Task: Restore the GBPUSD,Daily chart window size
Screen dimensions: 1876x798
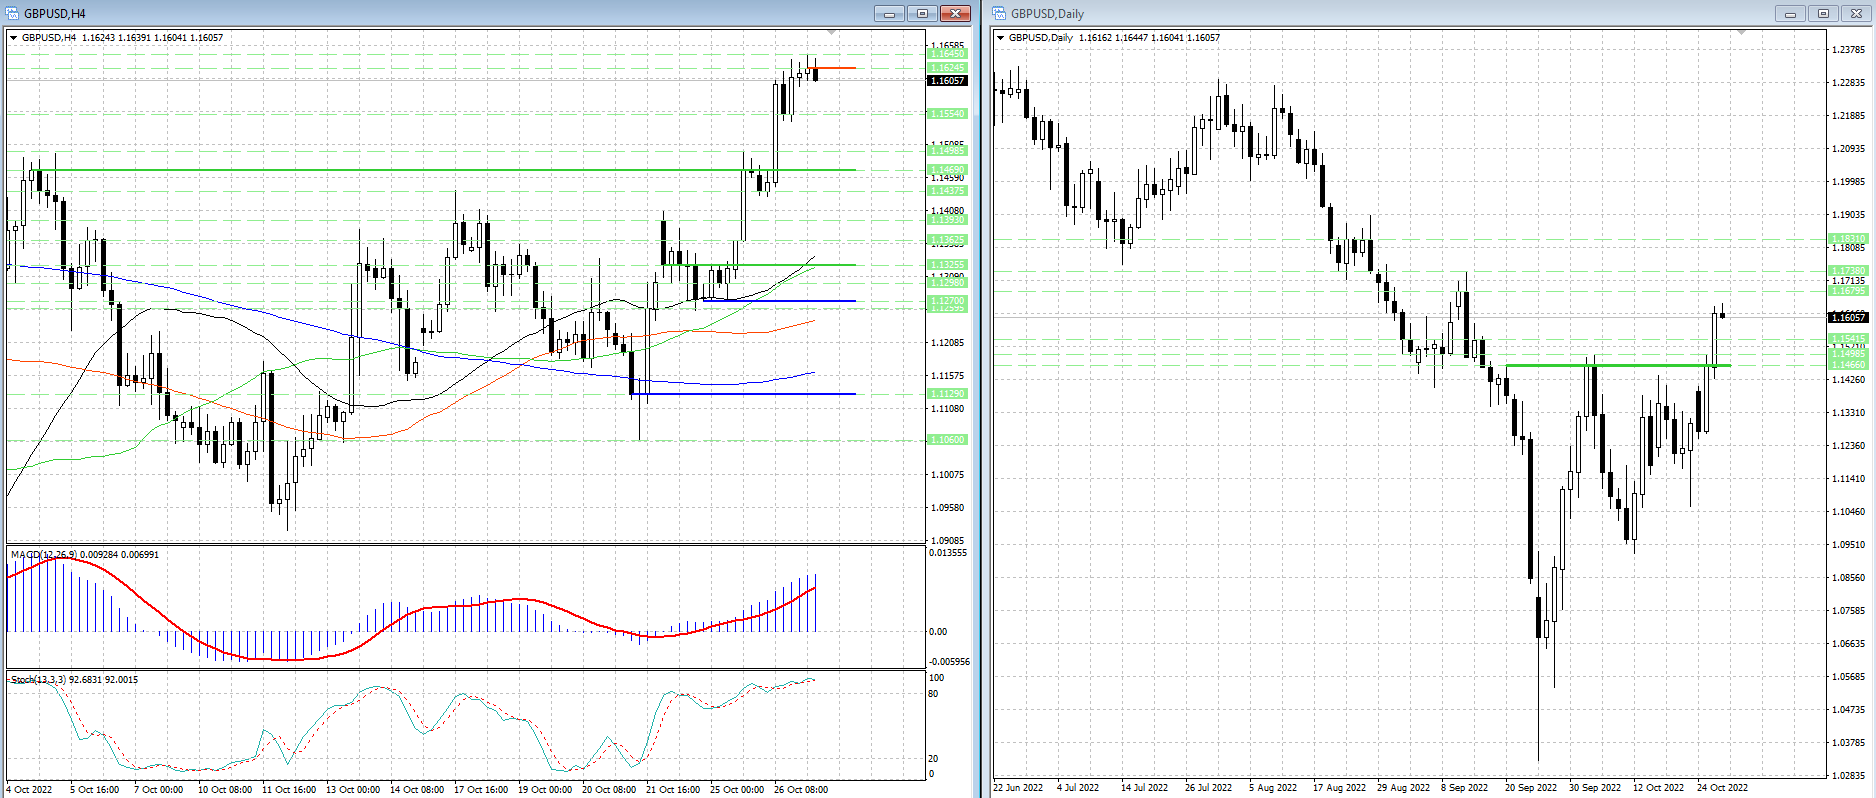Action: coord(1823,13)
